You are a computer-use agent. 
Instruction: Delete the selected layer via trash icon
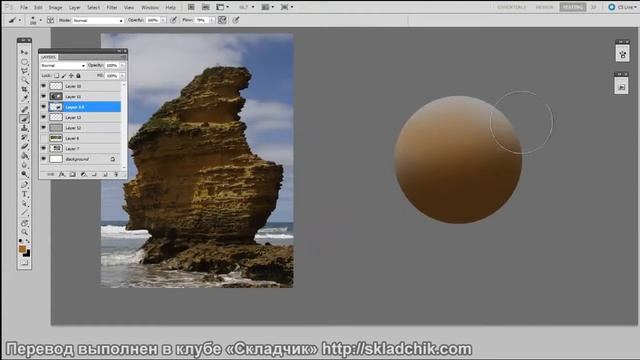point(116,174)
